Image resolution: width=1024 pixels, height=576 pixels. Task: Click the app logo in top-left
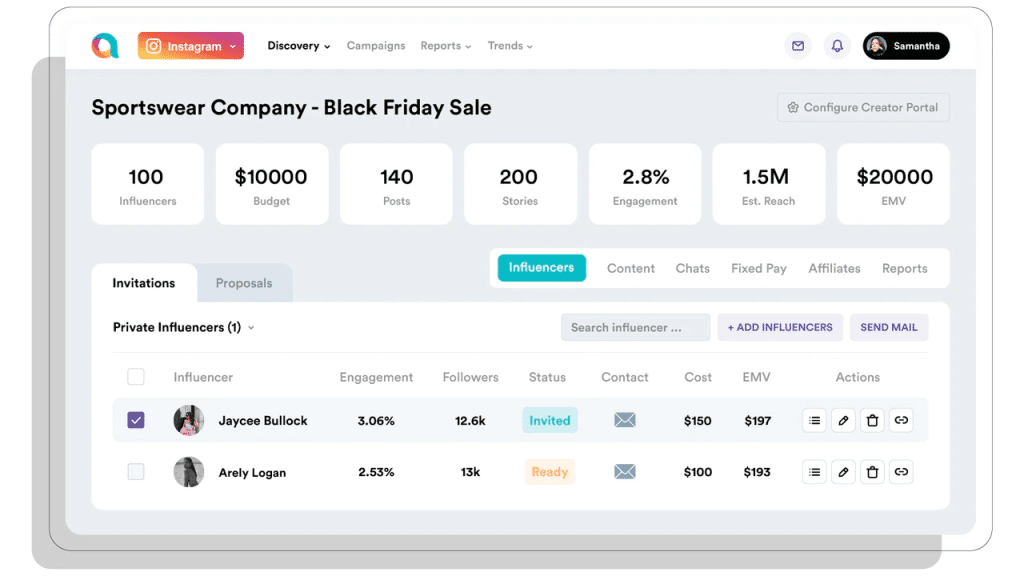pyautogui.click(x=105, y=46)
